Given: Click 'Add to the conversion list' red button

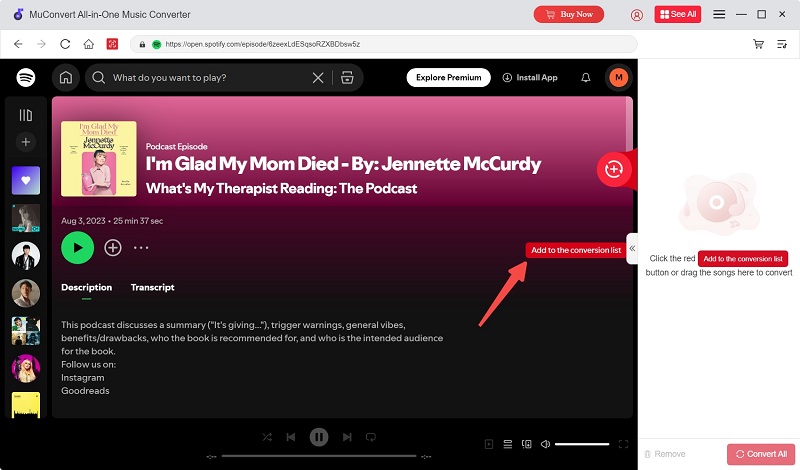Looking at the screenshot, I should pos(576,250).
